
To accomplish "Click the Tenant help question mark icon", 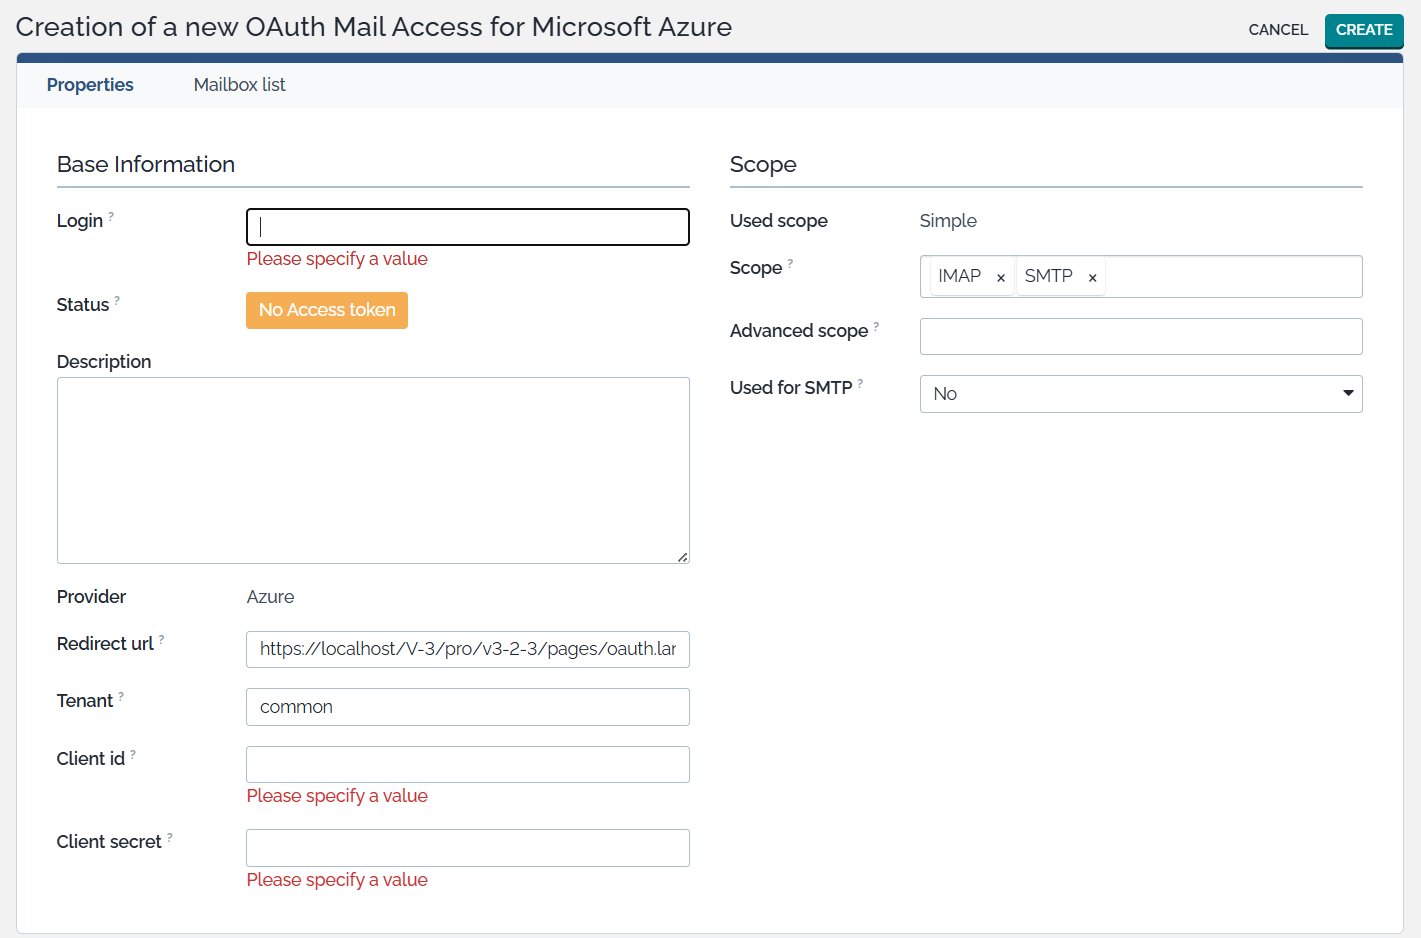I will 121,695.
